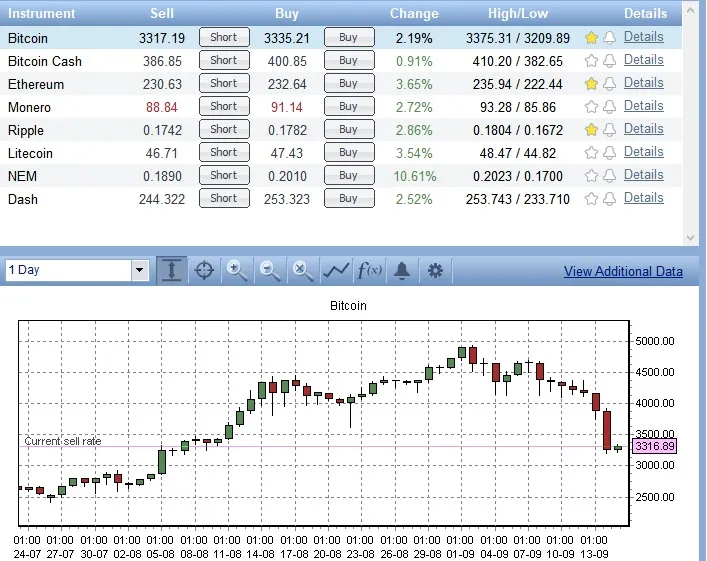Image resolution: width=707 pixels, height=561 pixels.
Task: Click NEM change value 10.61%
Action: 415,176
